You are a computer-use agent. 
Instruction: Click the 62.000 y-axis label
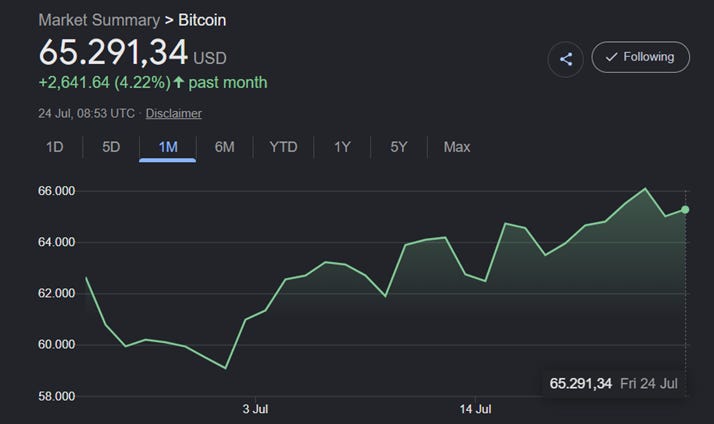tap(56, 293)
